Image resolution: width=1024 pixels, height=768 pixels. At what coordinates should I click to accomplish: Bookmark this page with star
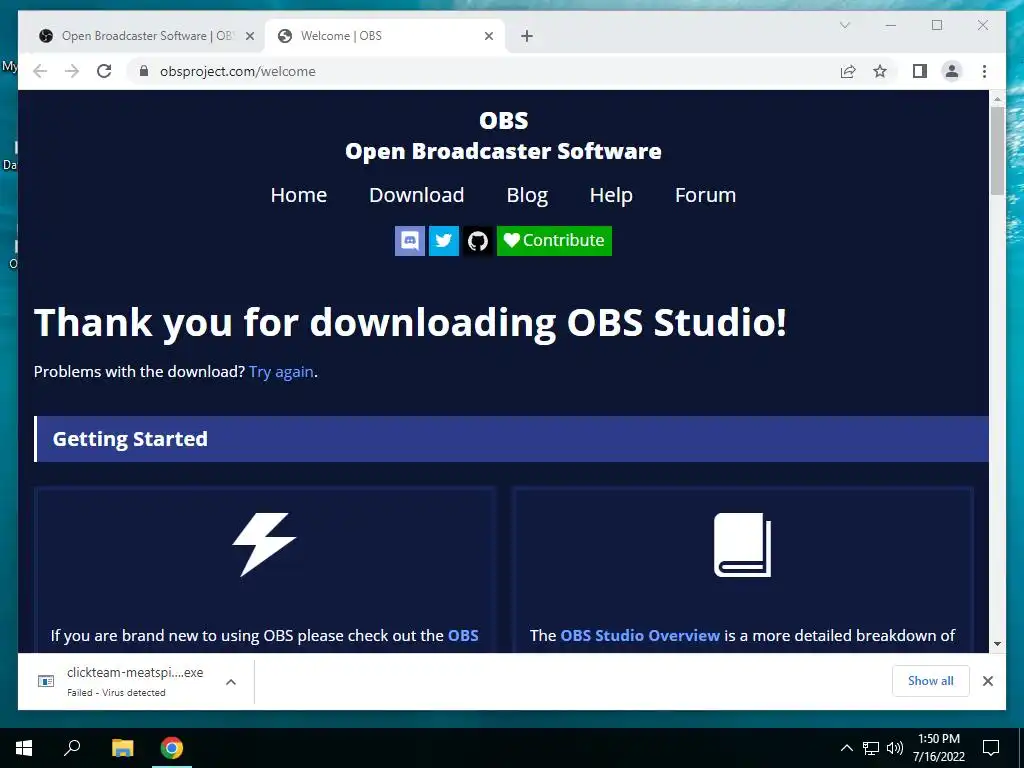tap(880, 71)
